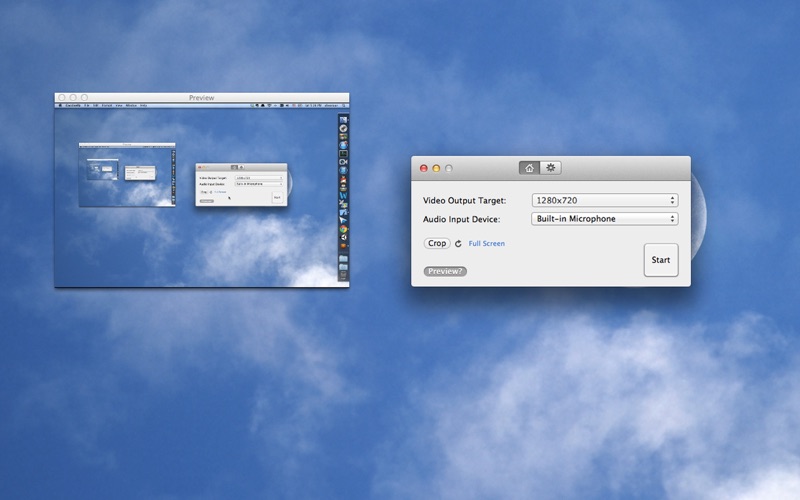The height and width of the screenshot is (500, 800).
Task: Open the Audio Input Device dropdown
Action: tap(605, 219)
